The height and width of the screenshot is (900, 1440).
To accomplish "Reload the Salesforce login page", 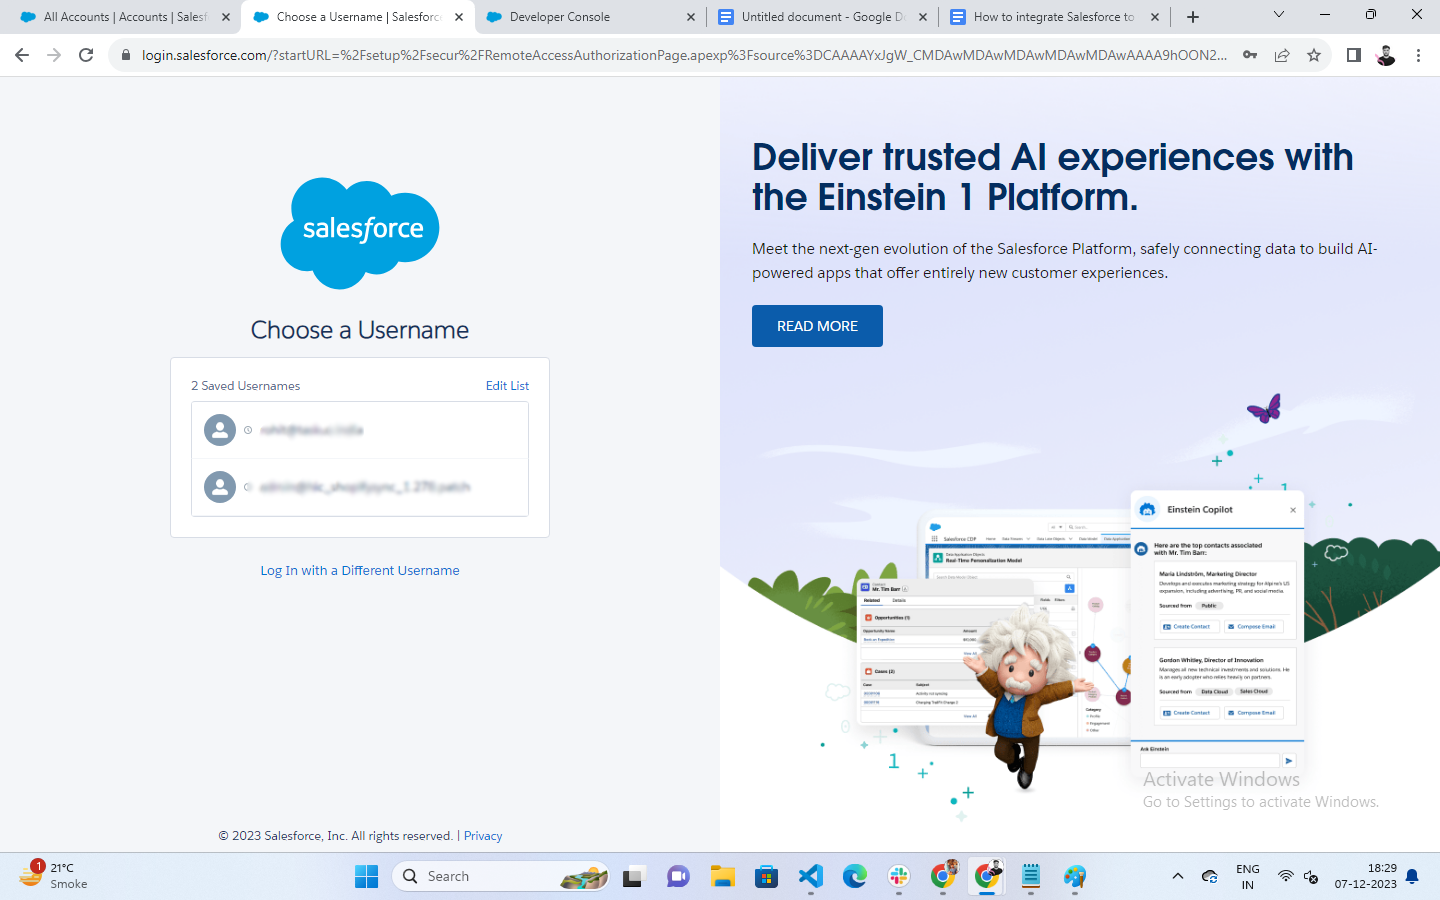I will (x=86, y=55).
